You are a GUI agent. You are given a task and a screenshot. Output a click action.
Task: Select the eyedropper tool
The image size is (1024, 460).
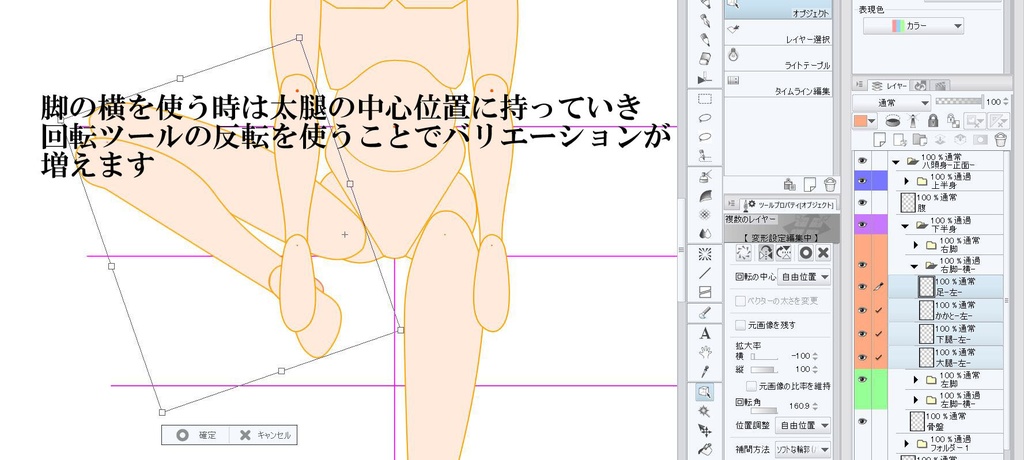[705, 371]
